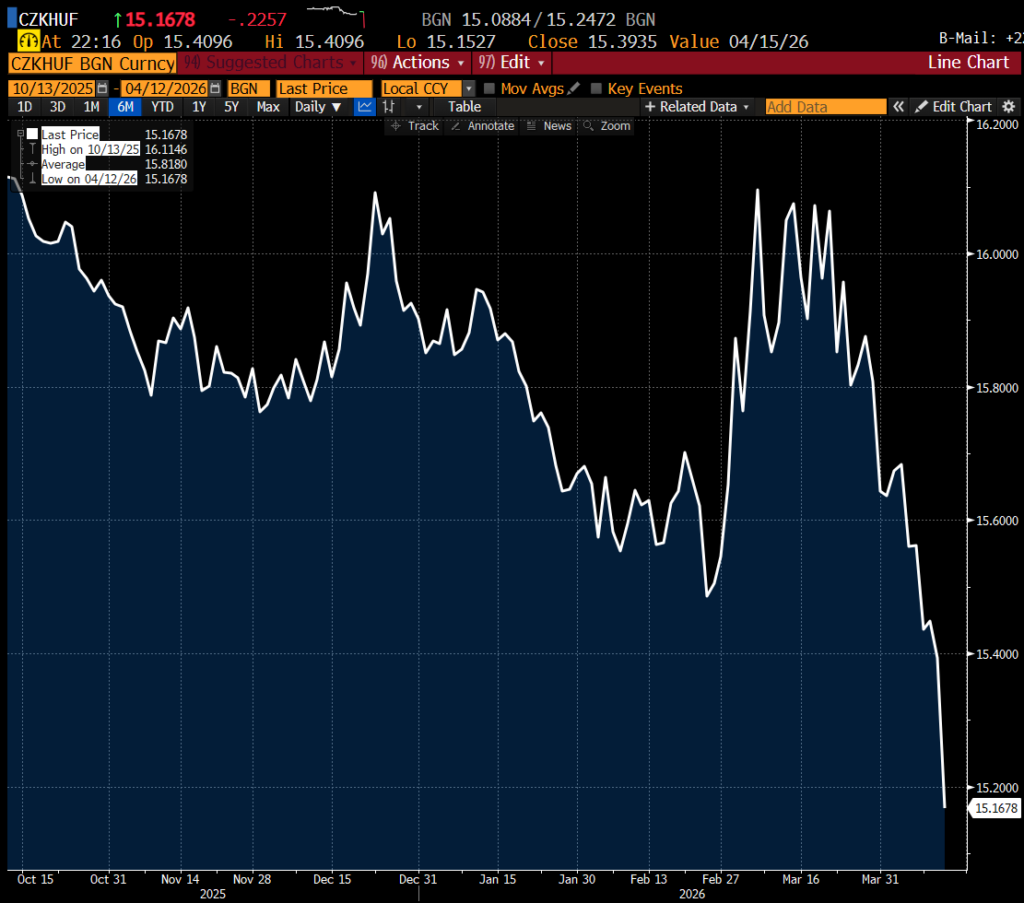The height and width of the screenshot is (903, 1024).
Task: Open chart settings gear icon
Action: click(1008, 107)
